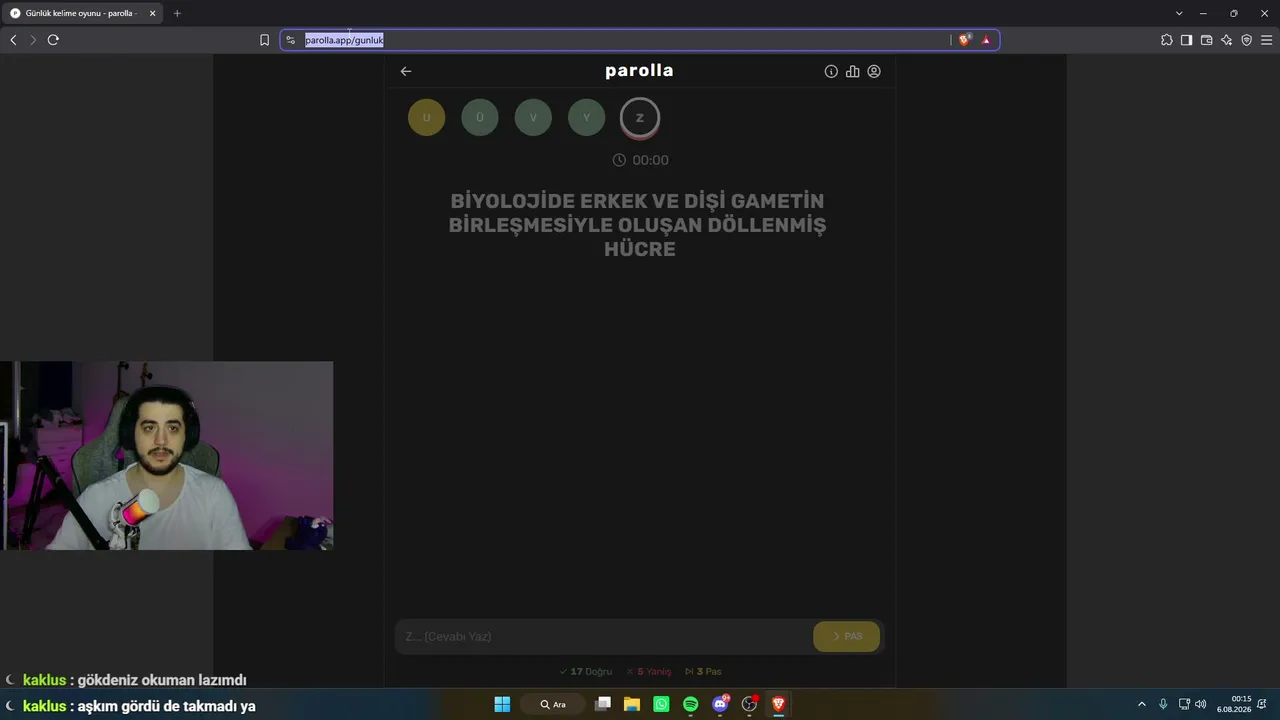This screenshot has width=1280, height=720.
Task: Open the tab search dropdown arrow
Action: tap(1179, 13)
